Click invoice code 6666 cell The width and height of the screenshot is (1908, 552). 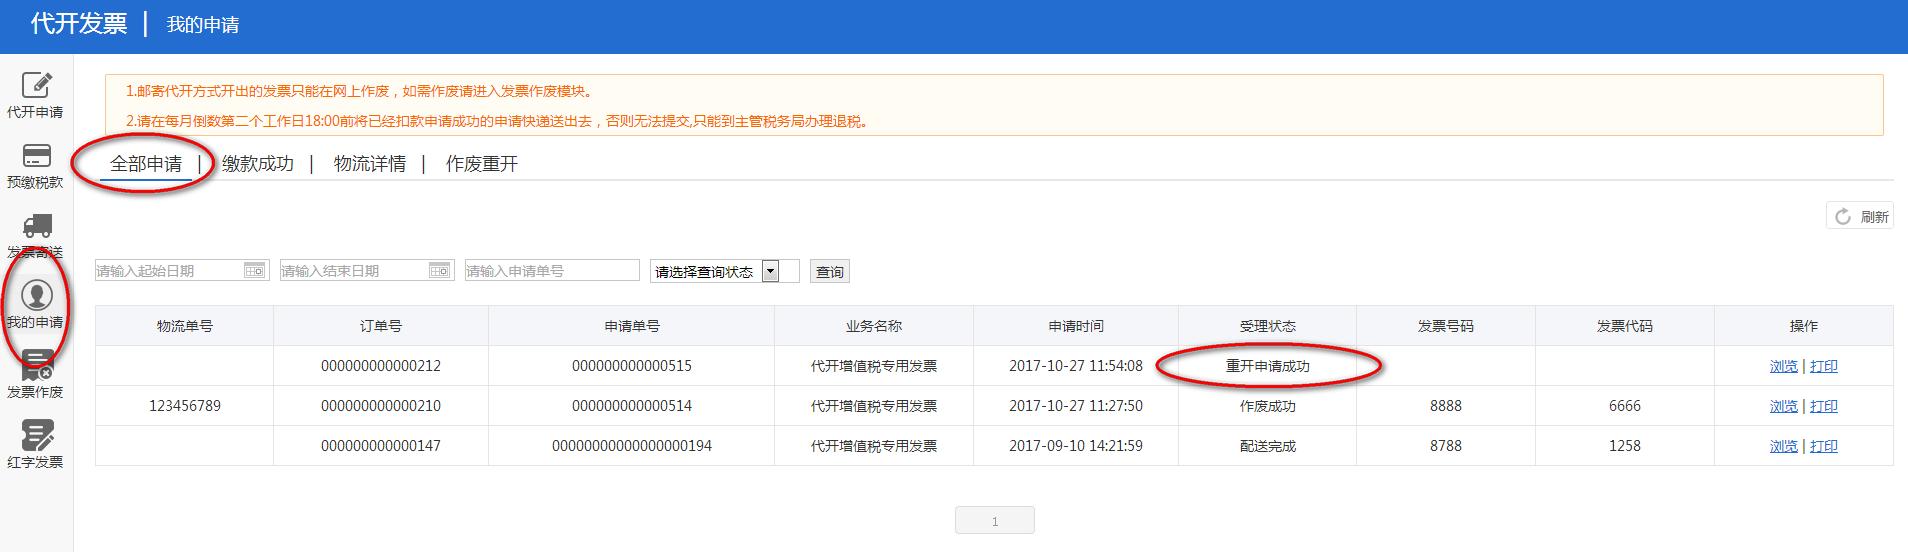click(1625, 406)
